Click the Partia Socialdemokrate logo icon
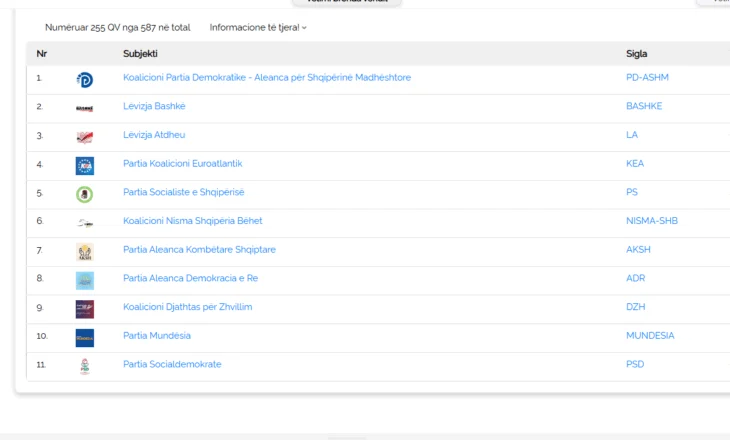The height and width of the screenshot is (440, 730). (85, 366)
